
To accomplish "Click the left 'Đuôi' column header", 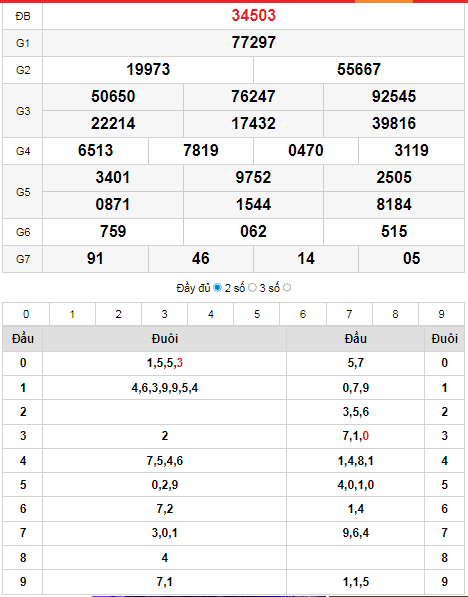I will (x=165, y=338).
